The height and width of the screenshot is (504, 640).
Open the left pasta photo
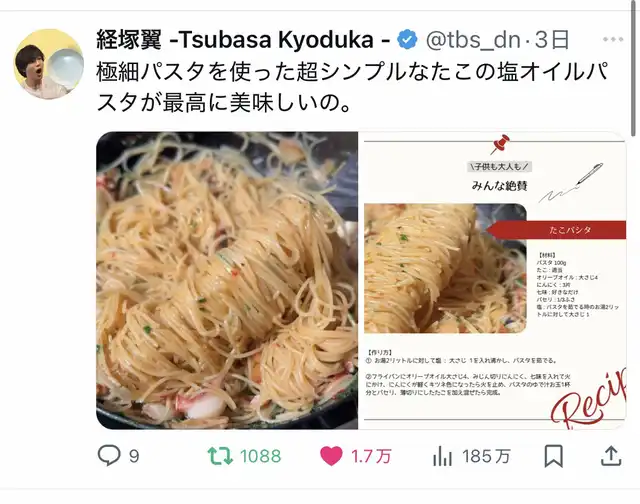pos(227,280)
